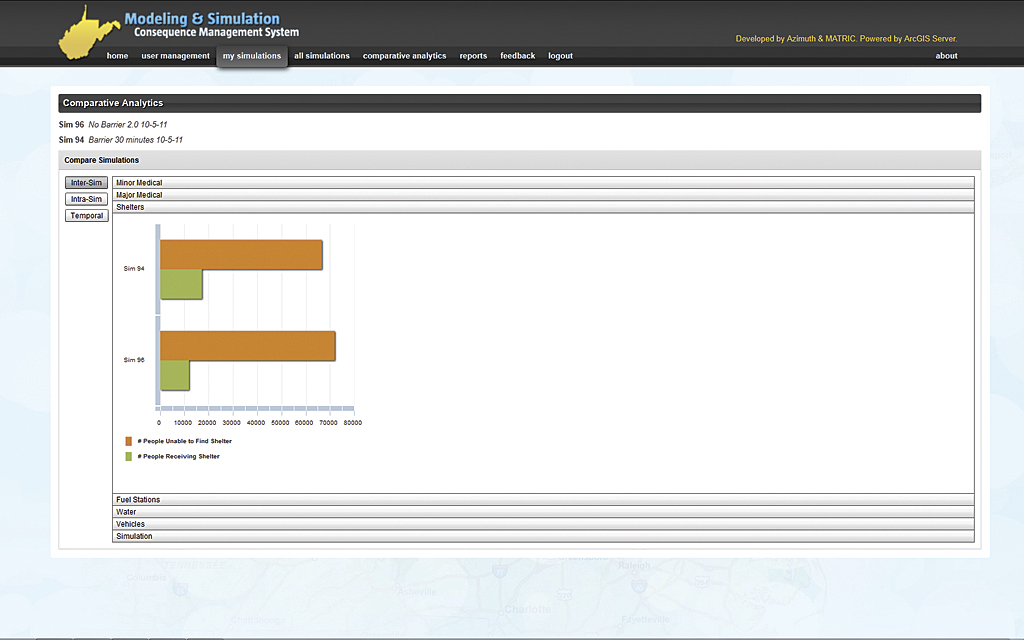Viewport: 1024px width, 640px height.
Task: Click the Sim 94 orange bar in chart
Action: point(241,255)
